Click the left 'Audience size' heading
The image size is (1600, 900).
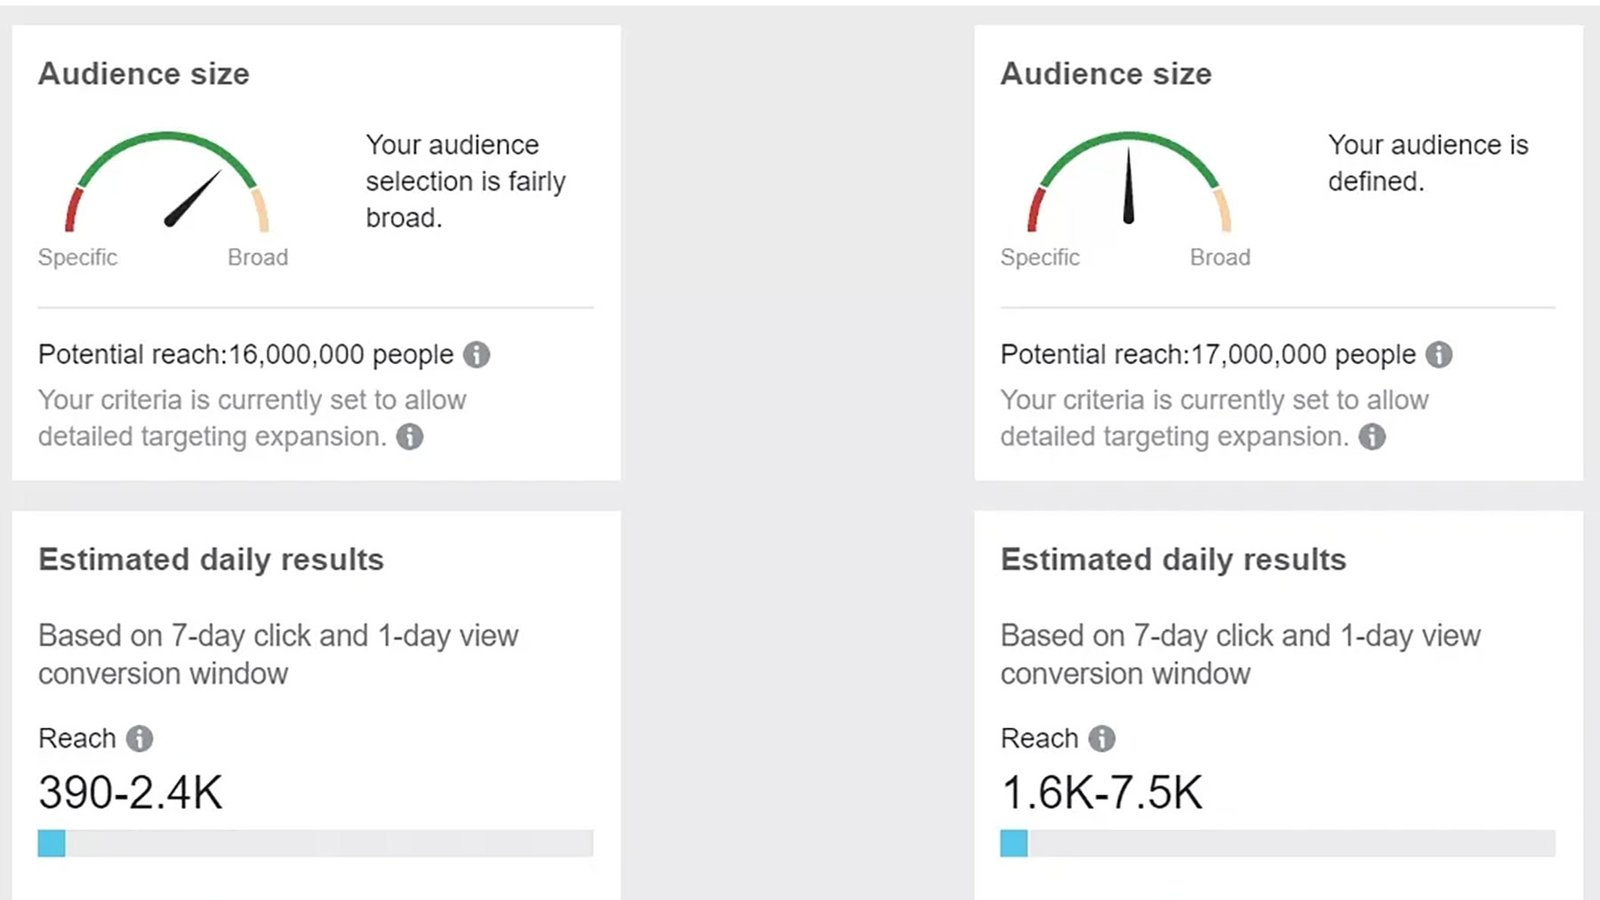[x=144, y=74]
